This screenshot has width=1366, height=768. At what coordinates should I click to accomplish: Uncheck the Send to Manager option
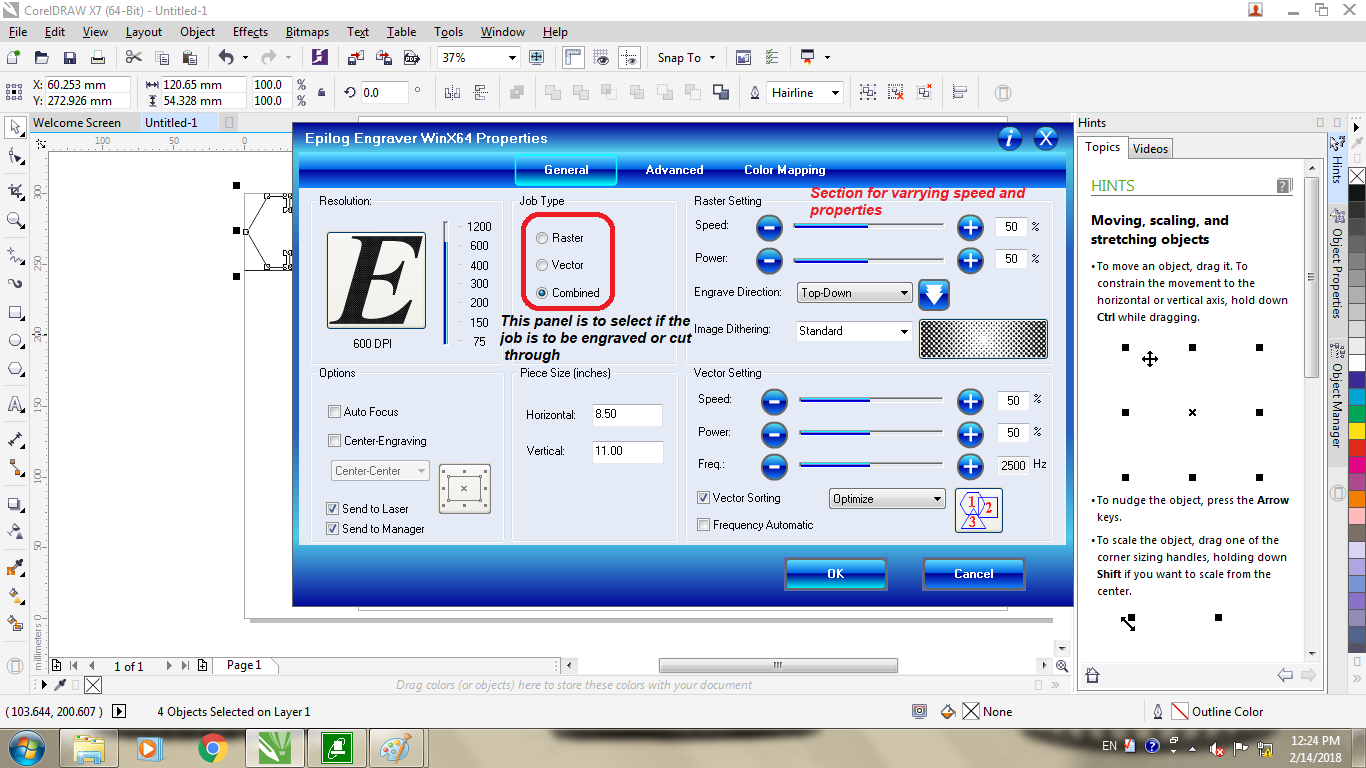[334, 529]
